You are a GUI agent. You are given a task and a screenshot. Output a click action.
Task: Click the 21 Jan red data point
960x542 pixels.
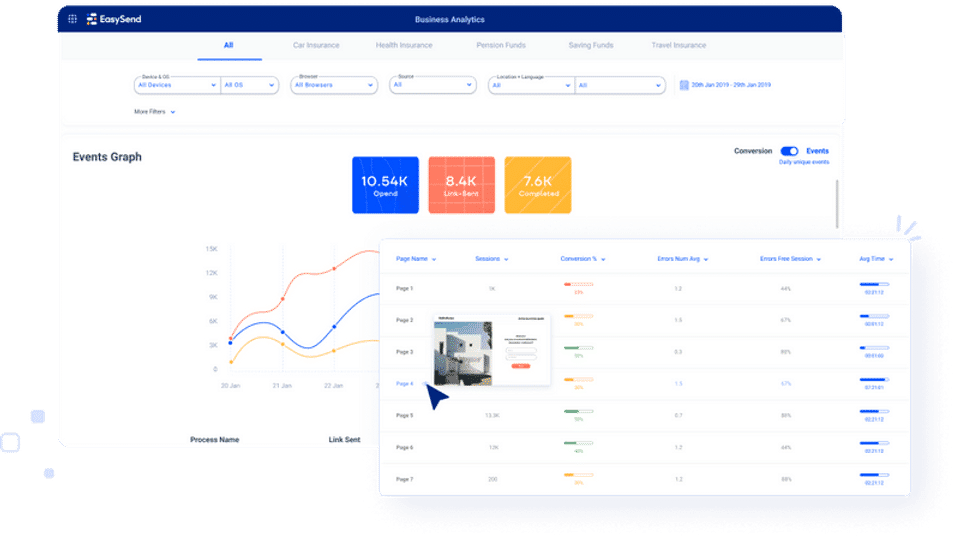(282, 299)
